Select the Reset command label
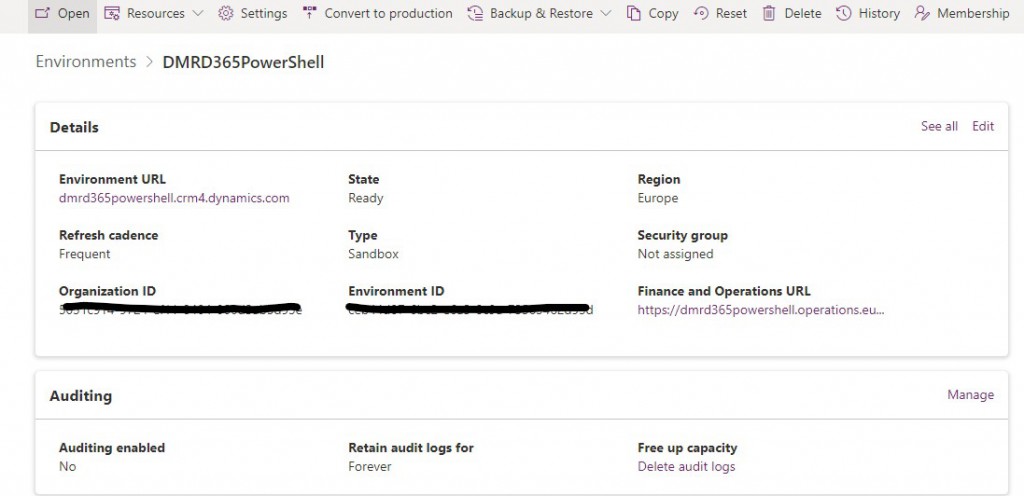Screen dimensions: 1024x496 click(731, 13)
